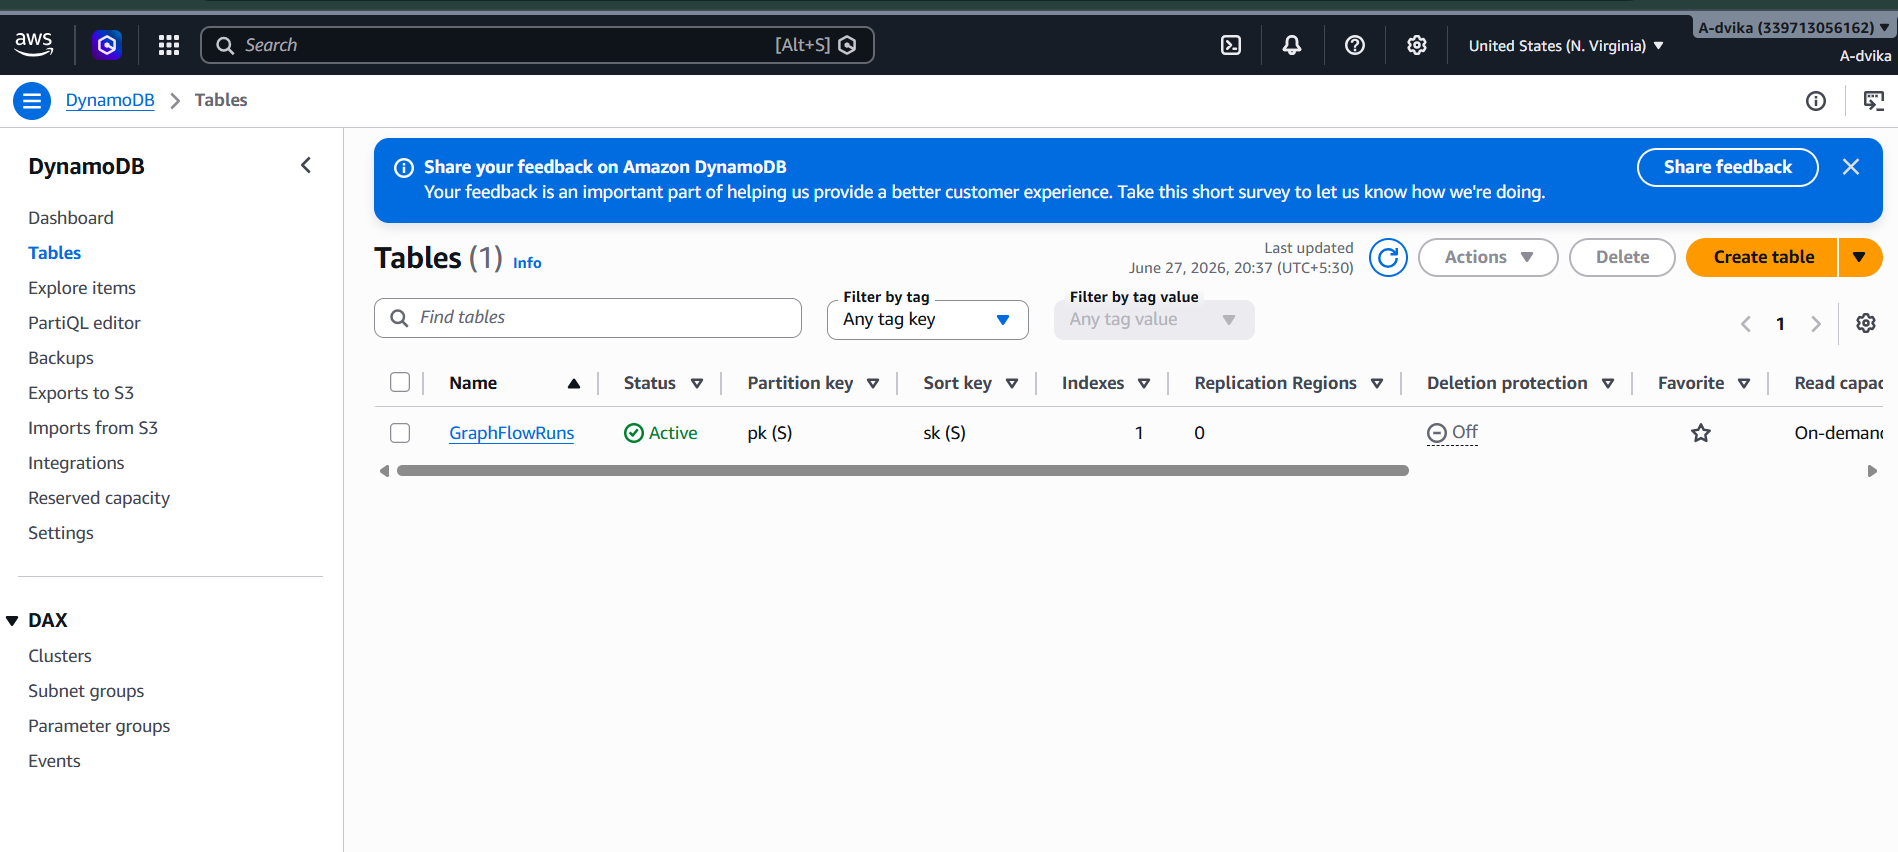Screen dimensions: 1898x852
Task: Go to next page of tables
Action: (x=1816, y=324)
